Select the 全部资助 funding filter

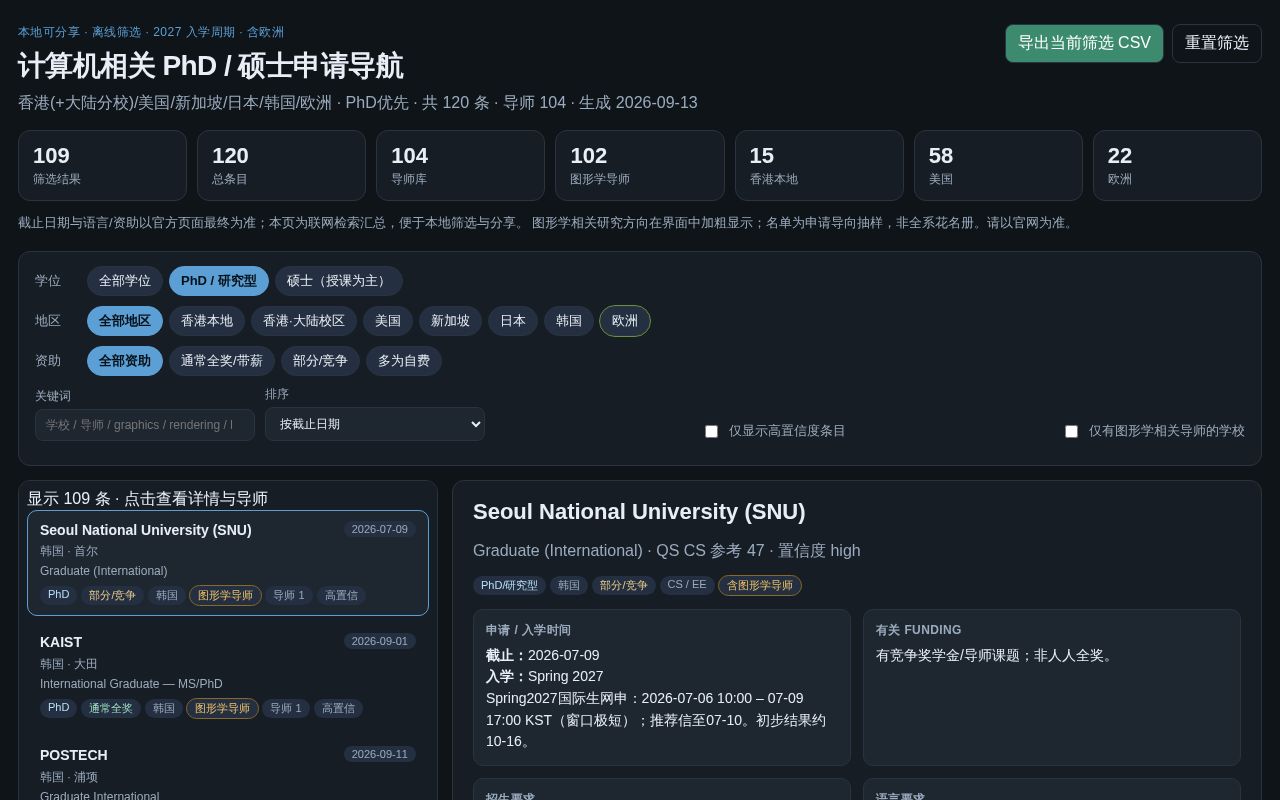(125, 361)
